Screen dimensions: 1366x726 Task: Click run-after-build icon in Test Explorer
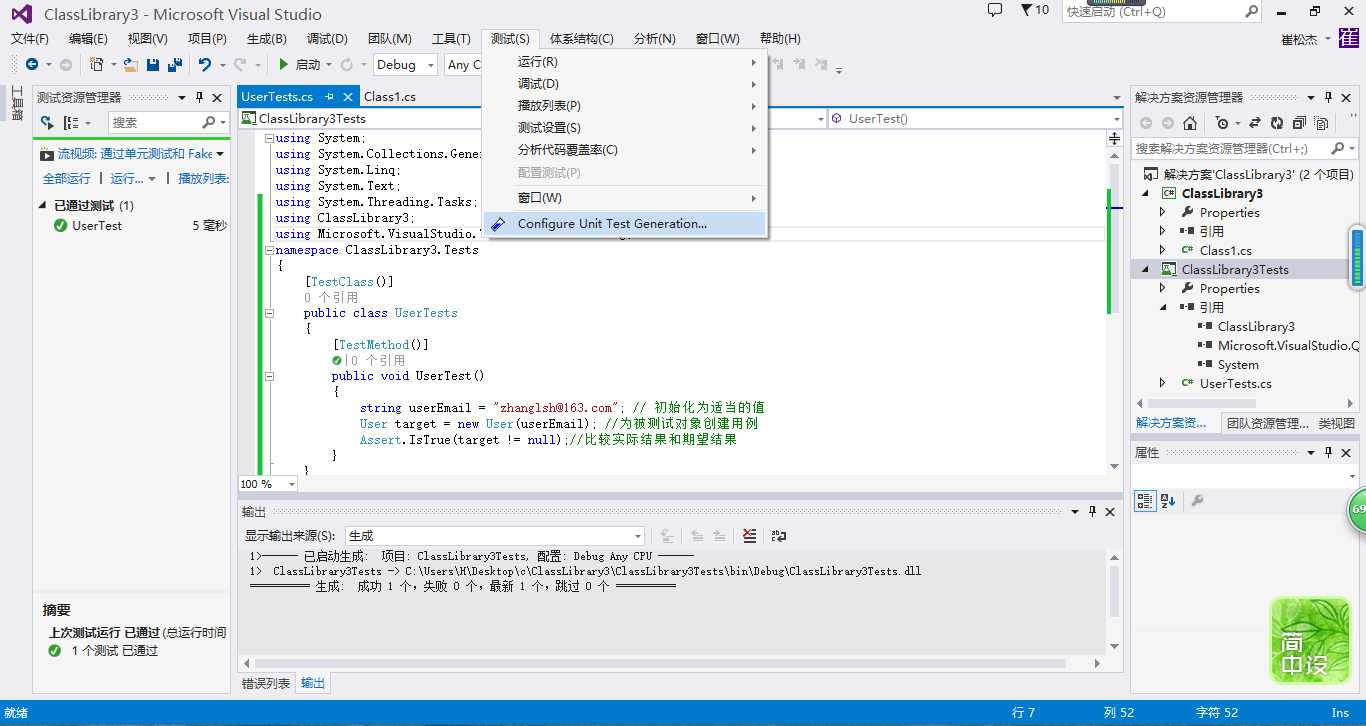47,122
